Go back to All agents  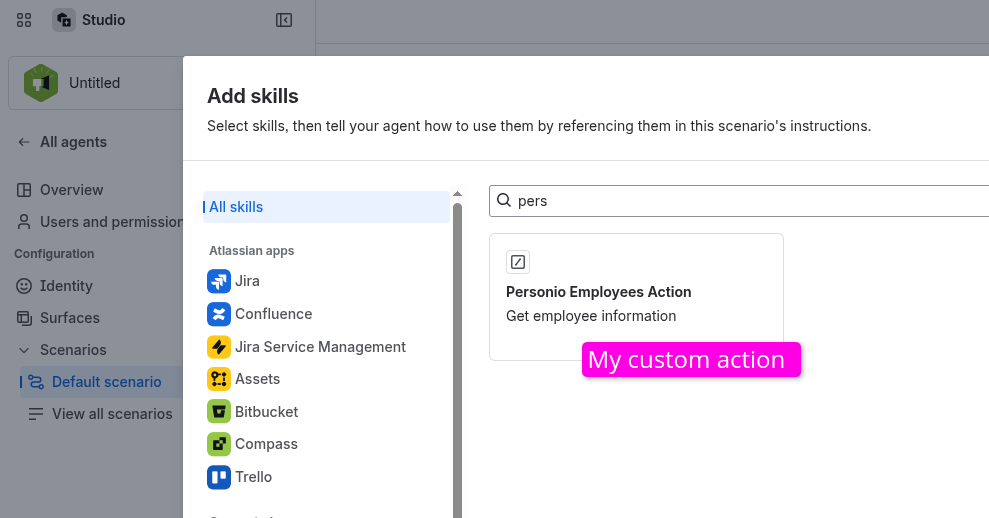point(73,142)
